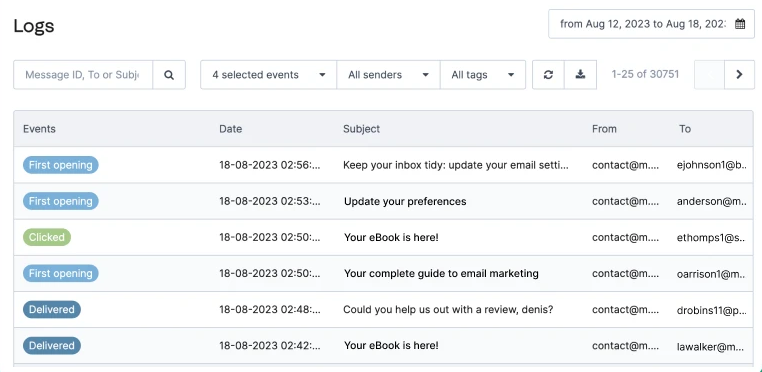Click Delivered badge for lawalker row
762x372 pixels.
(x=52, y=346)
